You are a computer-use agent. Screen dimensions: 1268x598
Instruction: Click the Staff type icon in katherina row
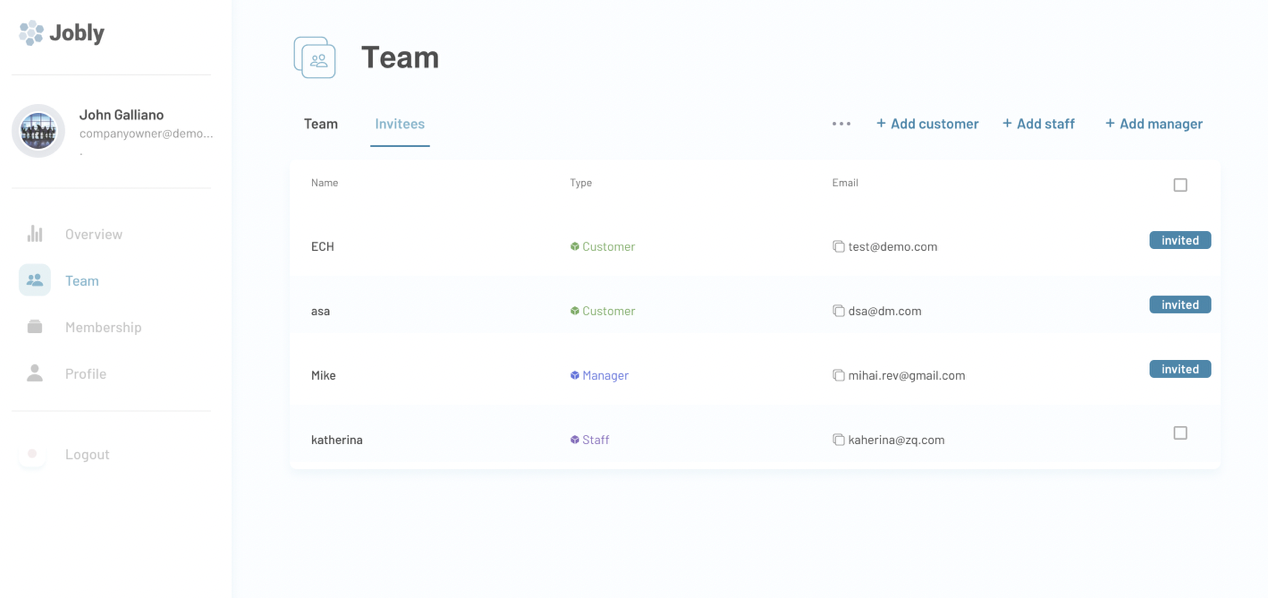575,440
